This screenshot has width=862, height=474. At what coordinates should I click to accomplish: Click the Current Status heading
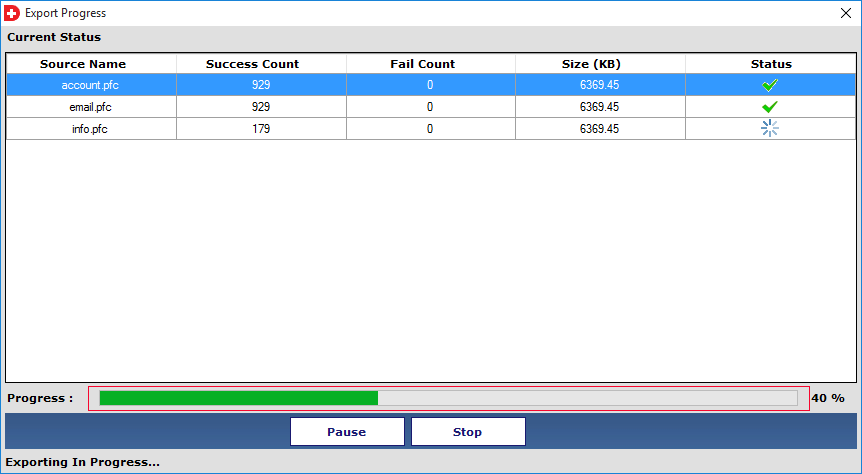pos(54,37)
